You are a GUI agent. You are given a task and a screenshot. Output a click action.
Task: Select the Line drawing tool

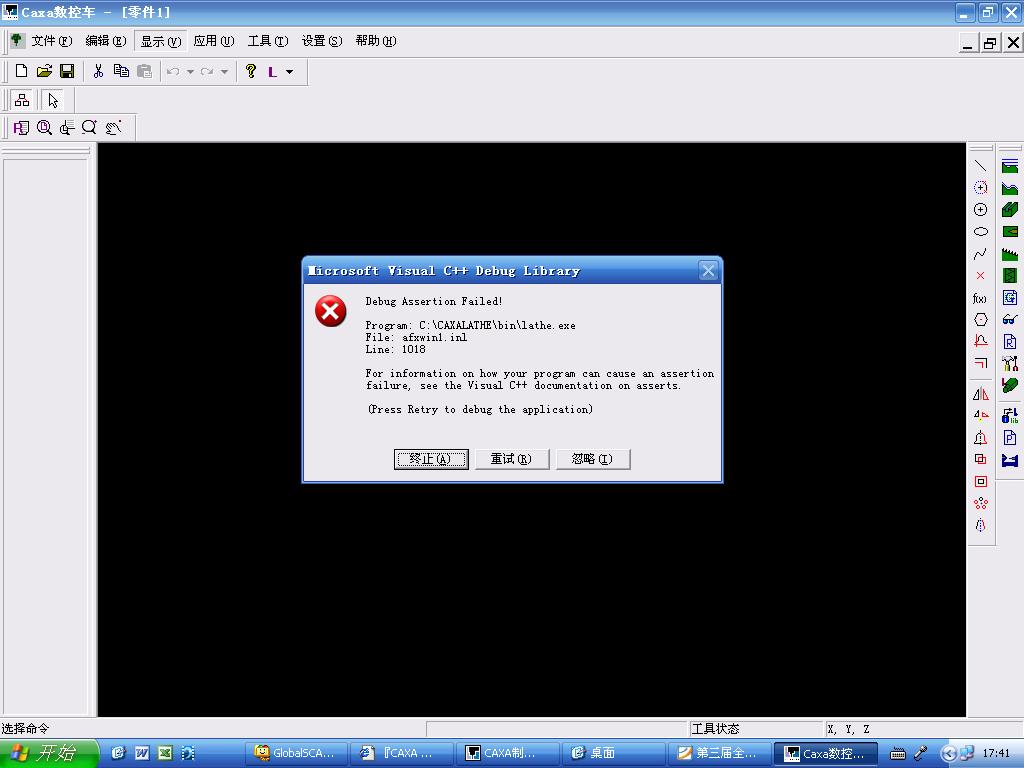[x=980, y=166]
